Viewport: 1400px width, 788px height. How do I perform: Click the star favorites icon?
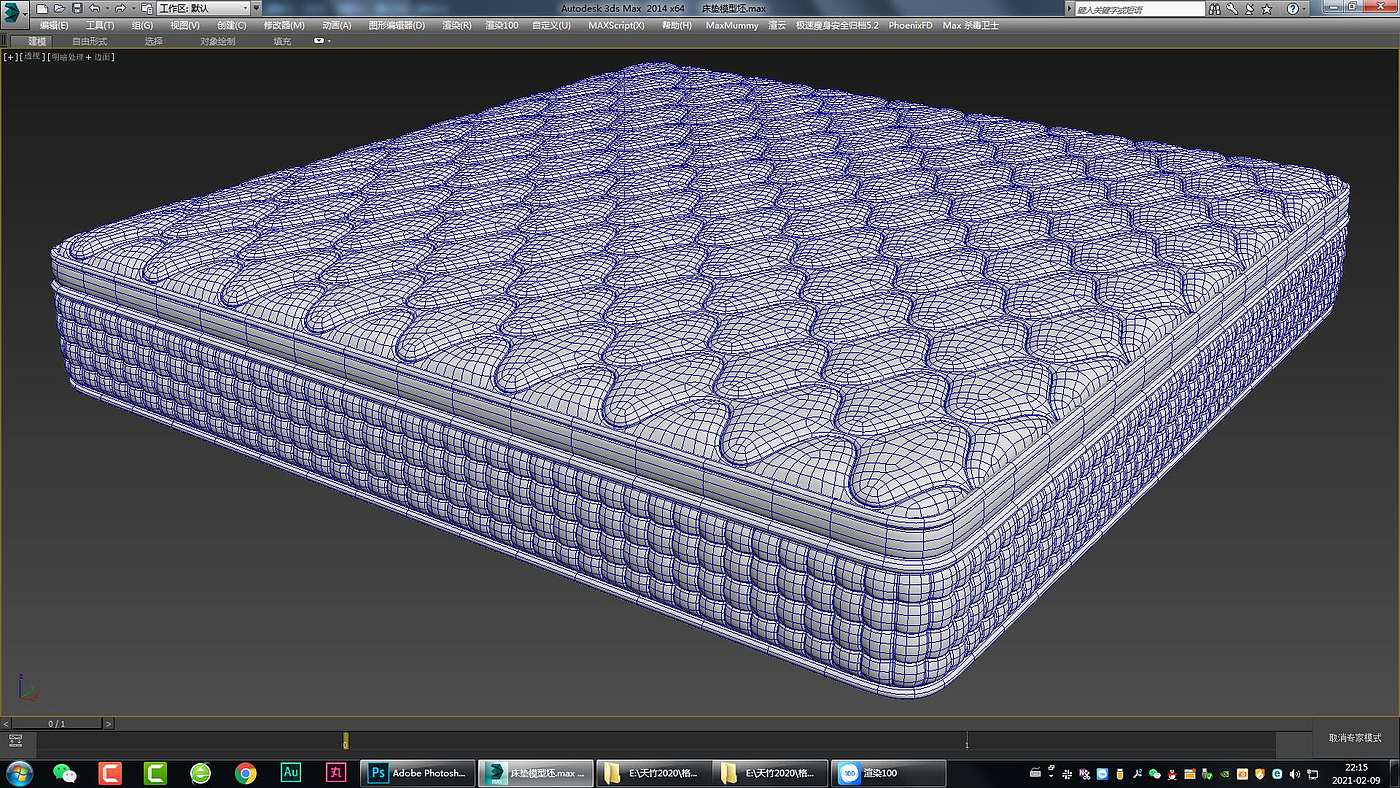pyautogui.click(x=1266, y=8)
